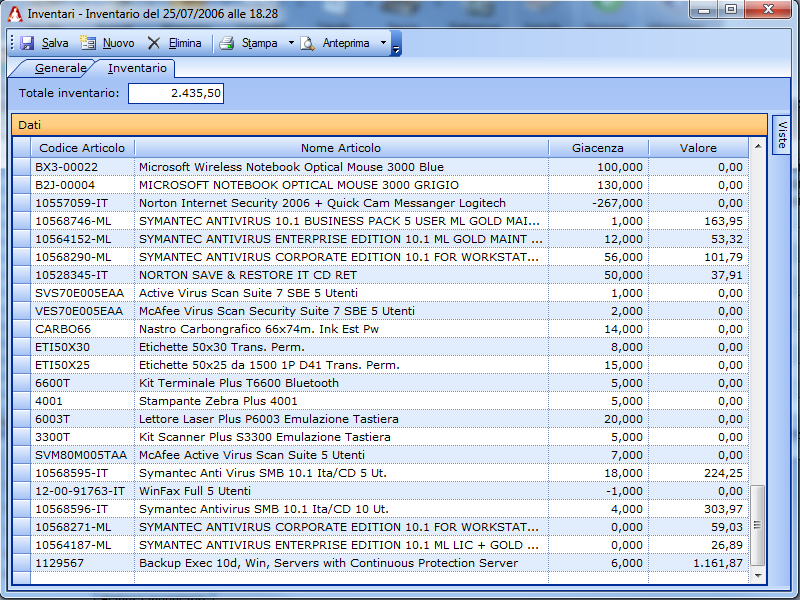Click the value 101,79 cell
Image resolution: width=800 pixels, height=600 pixels.
coord(698,257)
